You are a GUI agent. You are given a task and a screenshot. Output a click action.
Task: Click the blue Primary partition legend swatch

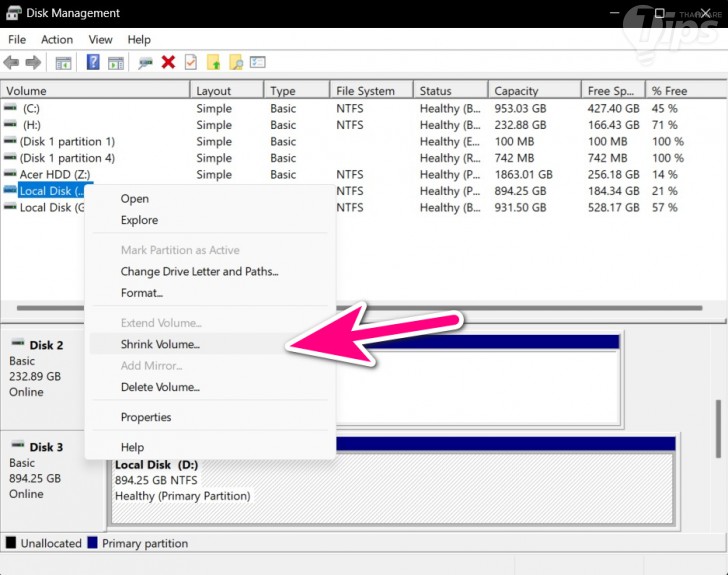click(x=92, y=542)
